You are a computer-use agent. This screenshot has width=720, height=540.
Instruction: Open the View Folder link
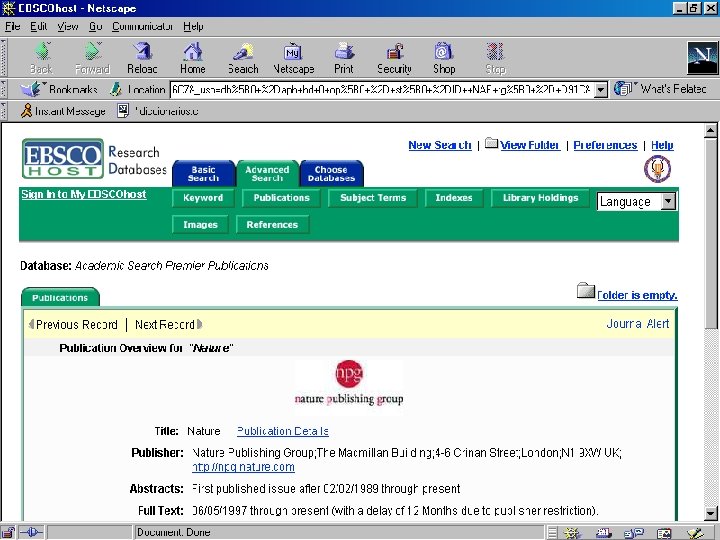click(x=530, y=145)
